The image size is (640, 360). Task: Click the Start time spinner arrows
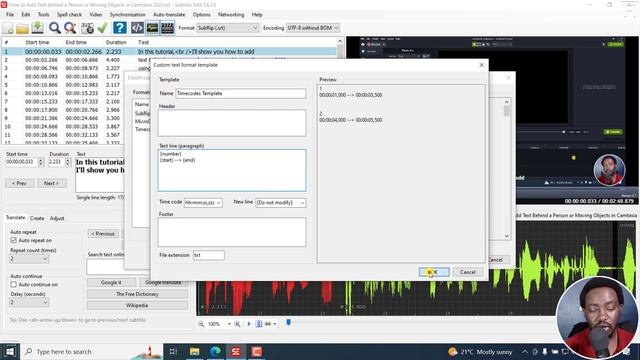coord(40,162)
